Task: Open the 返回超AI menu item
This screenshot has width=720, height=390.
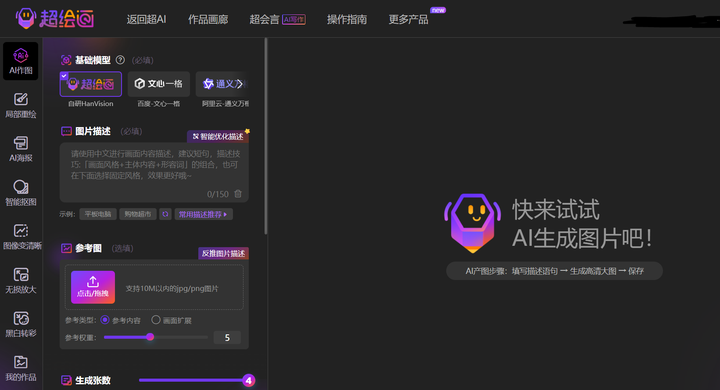Action: click(146, 19)
